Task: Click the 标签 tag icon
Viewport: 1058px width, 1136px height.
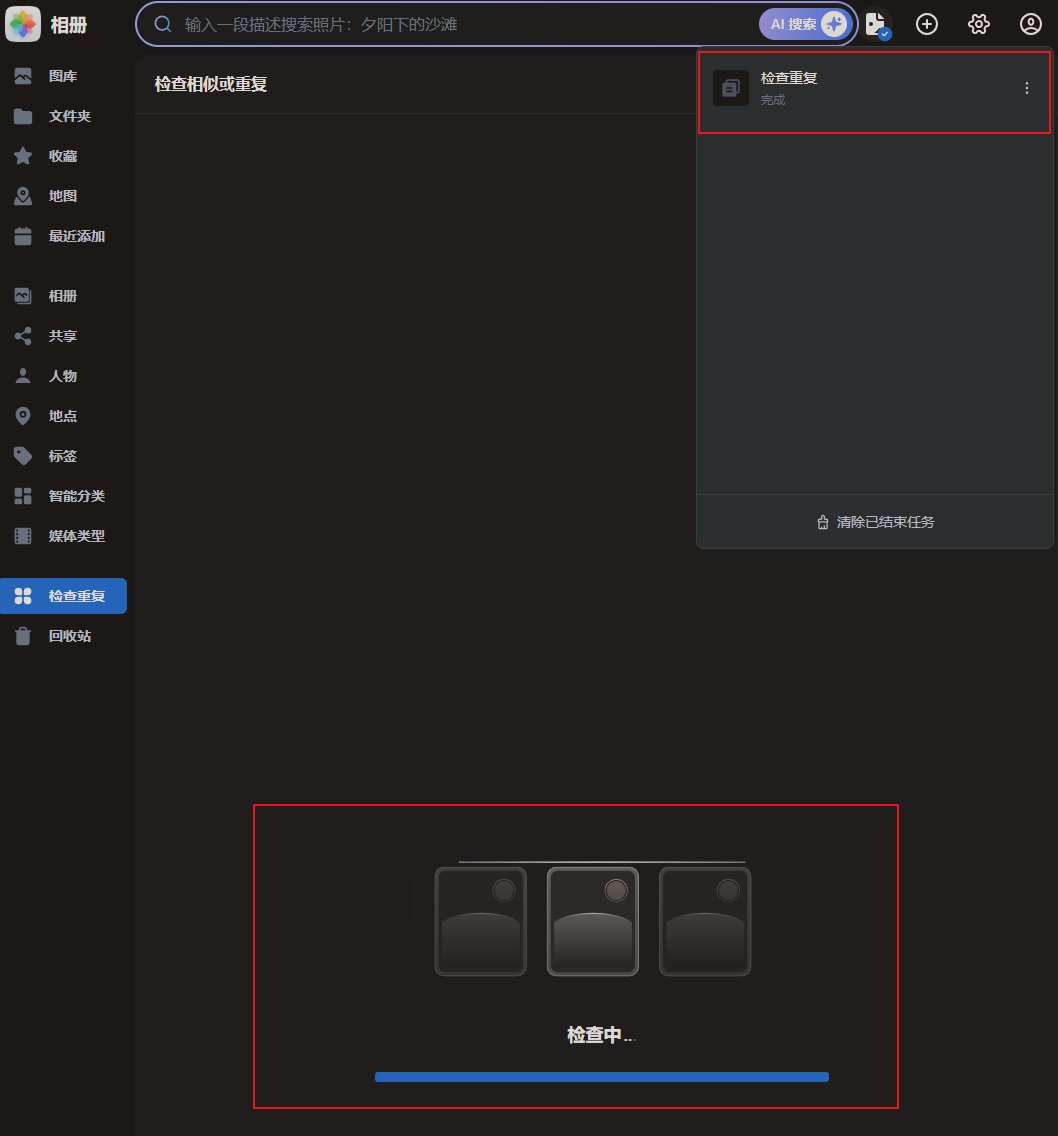Action: [x=23, y=456]
